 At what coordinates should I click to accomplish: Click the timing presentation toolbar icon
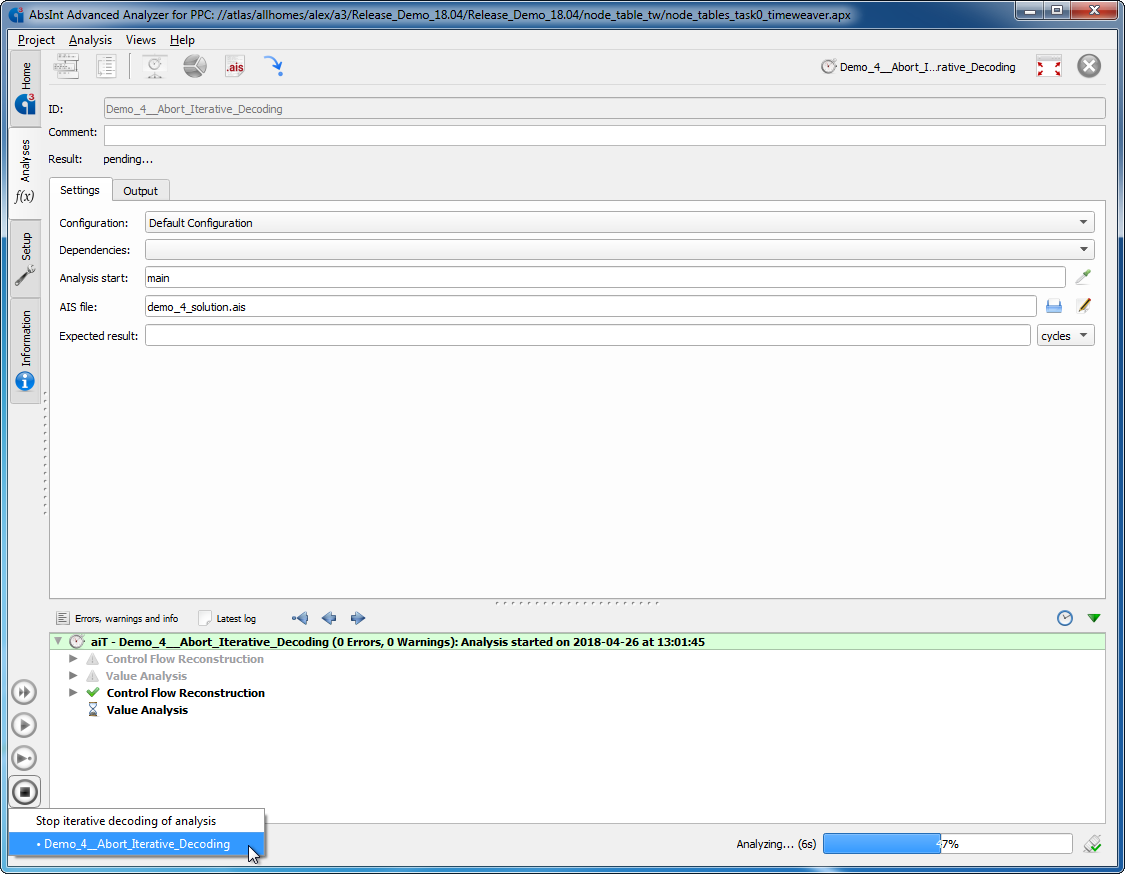click(x=155, y=67)
